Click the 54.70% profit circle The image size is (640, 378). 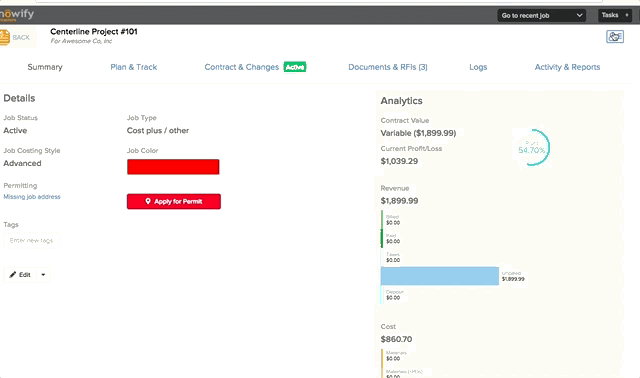[x=532, y=147]
